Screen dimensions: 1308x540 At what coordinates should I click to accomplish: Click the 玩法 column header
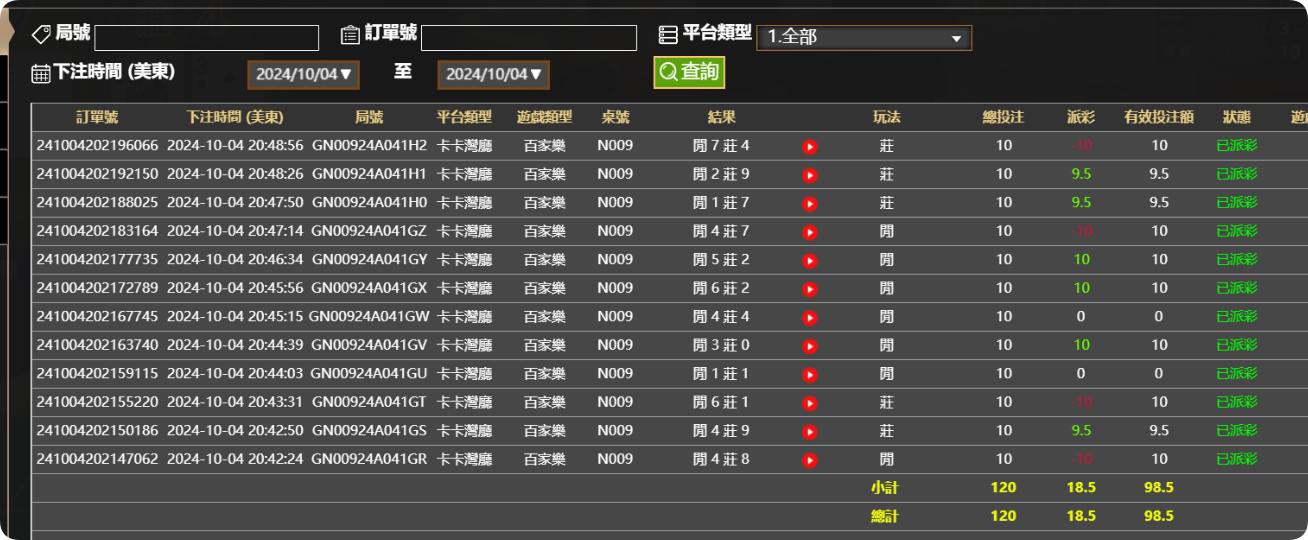(887, 117)
